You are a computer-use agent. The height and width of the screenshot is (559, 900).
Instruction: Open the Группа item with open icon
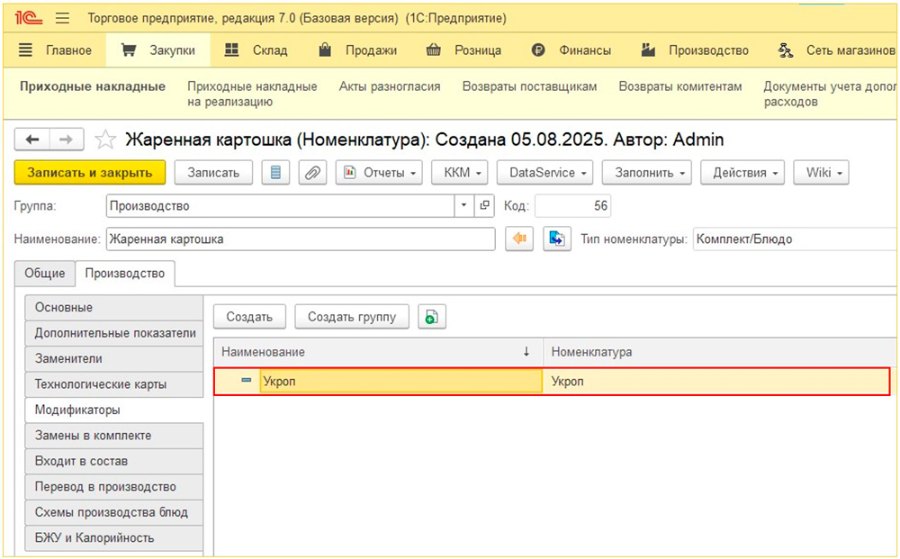484,206
